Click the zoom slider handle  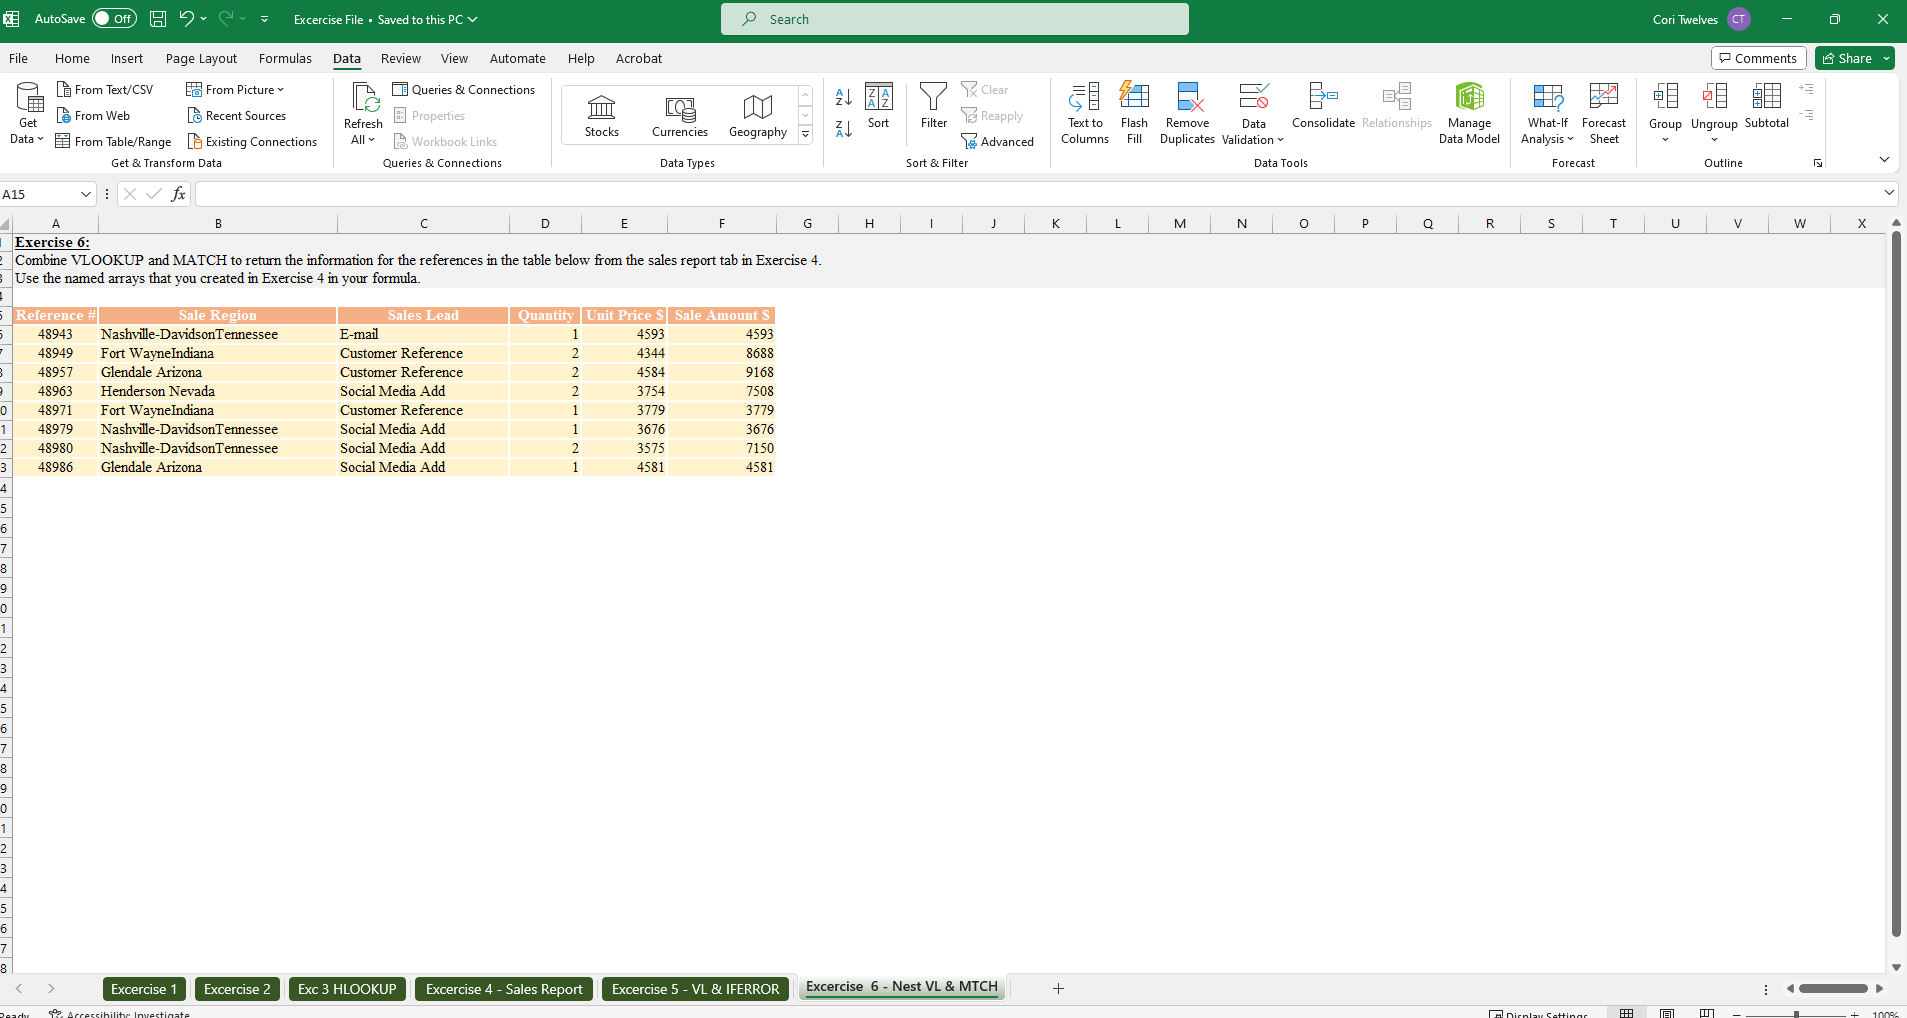click(1796, 1013)
